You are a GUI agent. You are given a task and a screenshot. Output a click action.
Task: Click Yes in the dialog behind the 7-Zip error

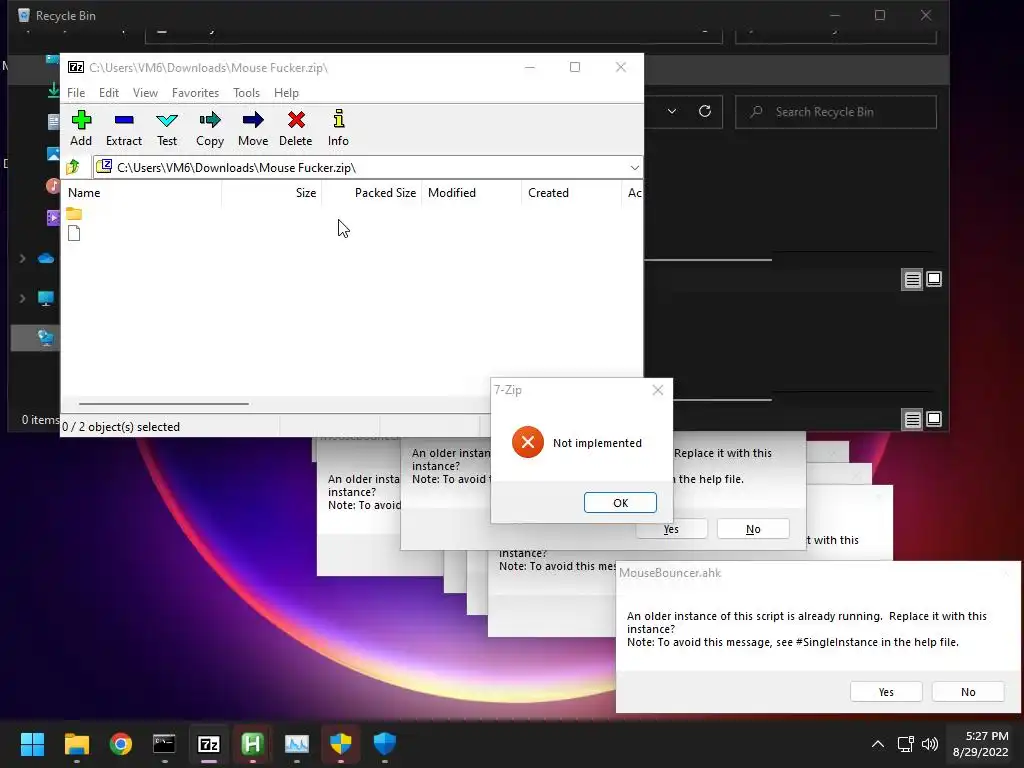click(x=671, y=529)
